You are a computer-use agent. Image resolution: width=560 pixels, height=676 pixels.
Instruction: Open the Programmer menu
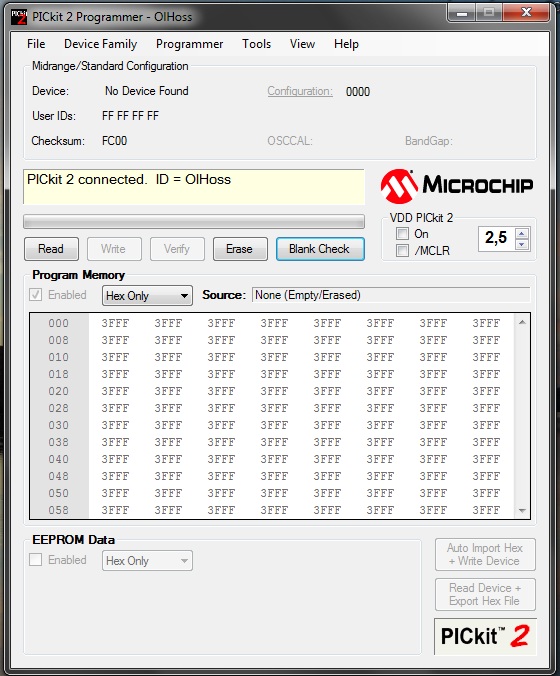click(189, 44)
